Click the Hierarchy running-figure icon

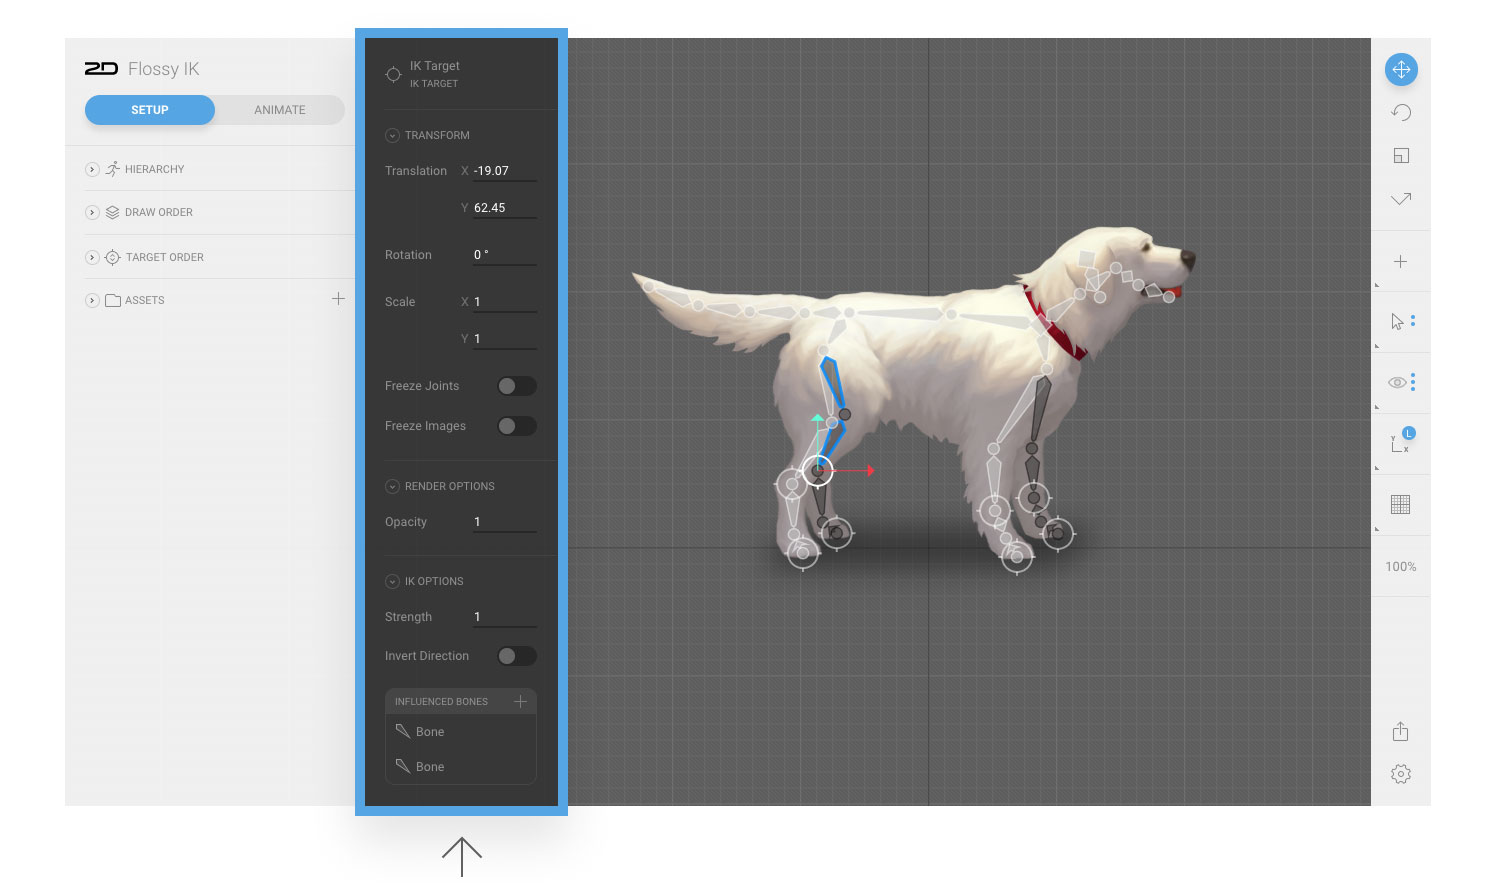[112, 169]
